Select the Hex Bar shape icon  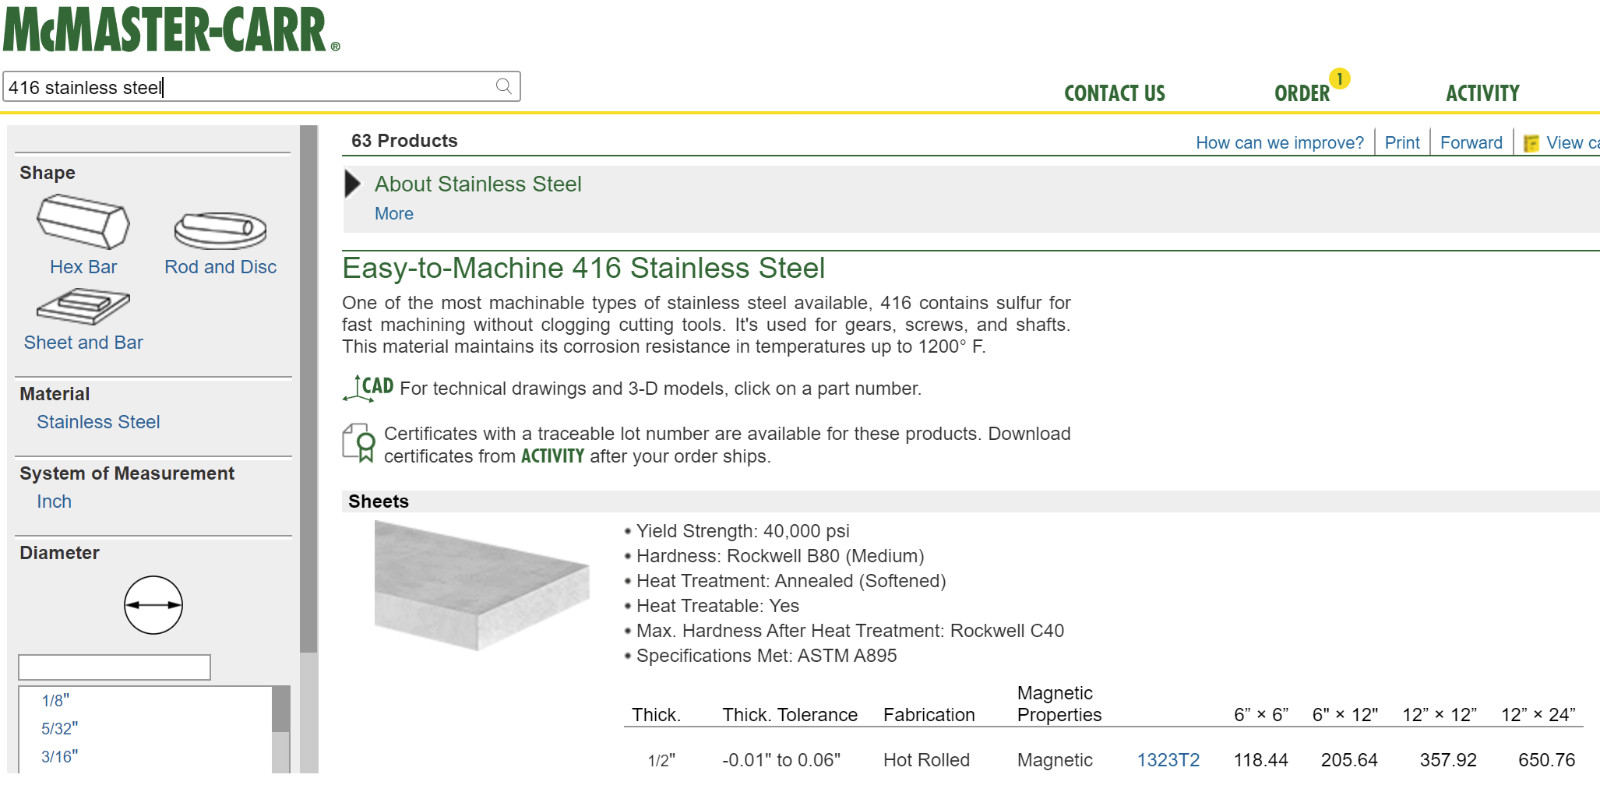(x=83, y=221)
